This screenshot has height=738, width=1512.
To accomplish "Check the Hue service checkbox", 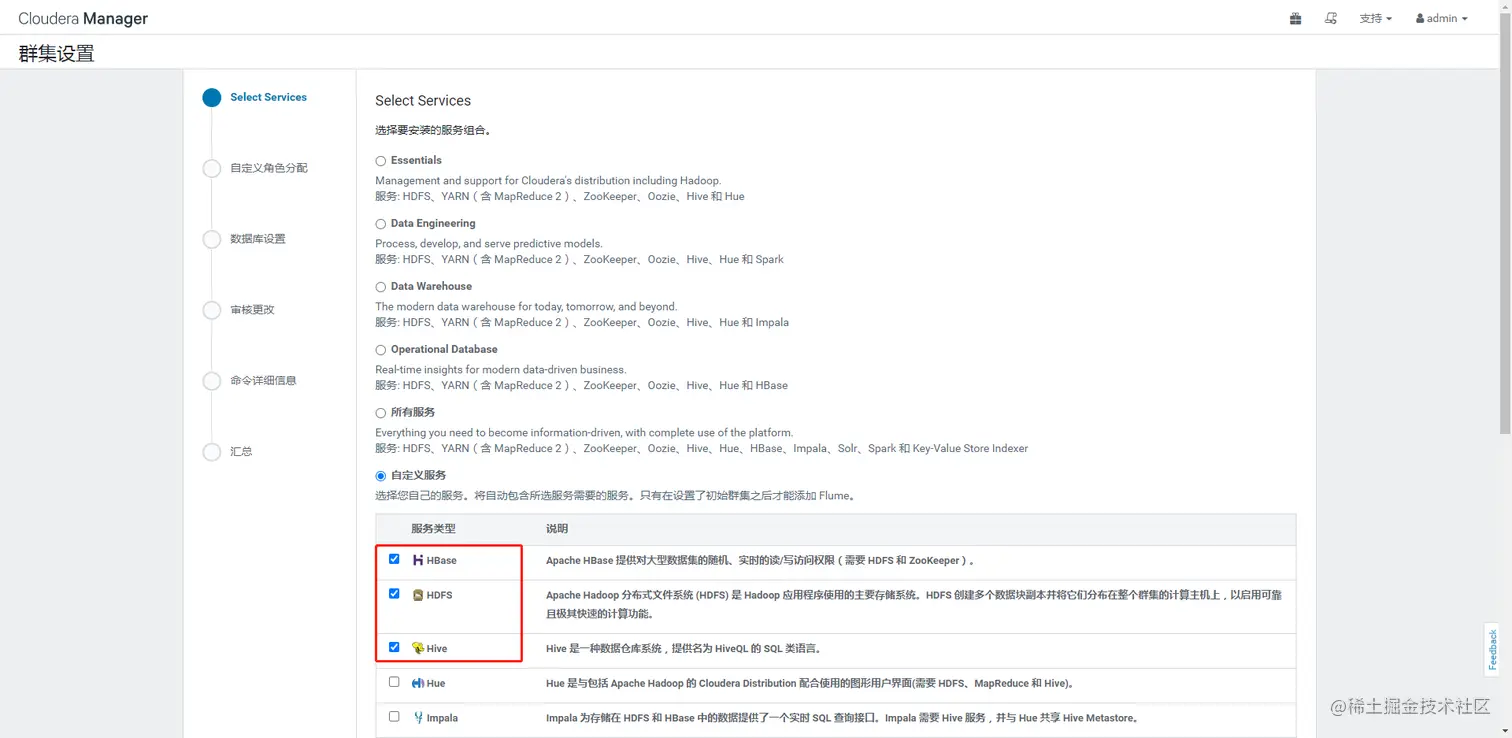I will (394, 682).
